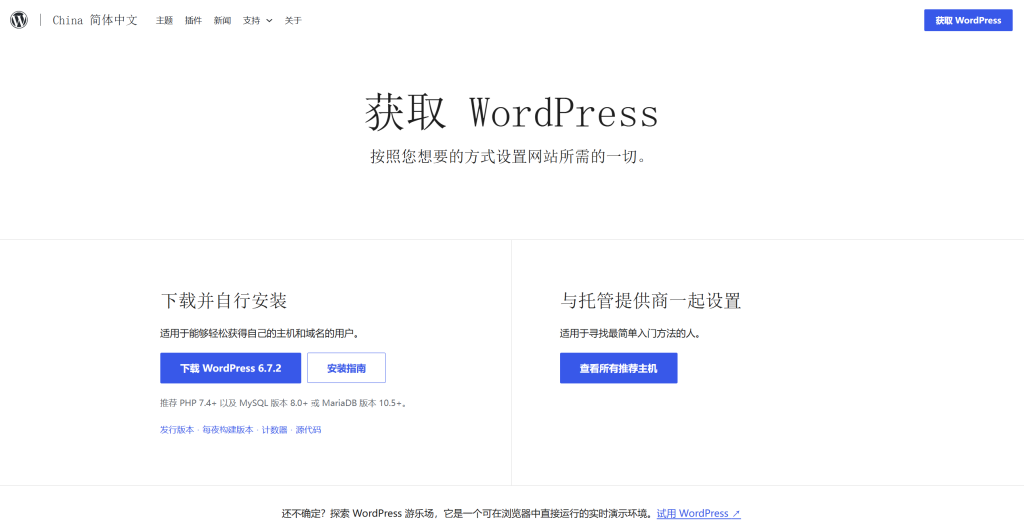The image size is (1024, 522).
Task: Open the 每夜构建版本 link
Action: [228, 429]
